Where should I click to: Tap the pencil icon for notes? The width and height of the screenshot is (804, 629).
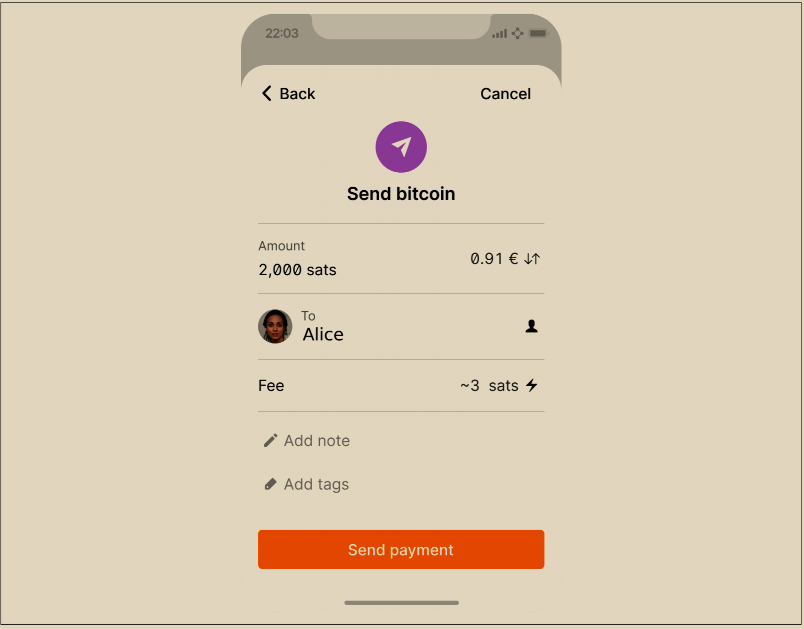270,441
